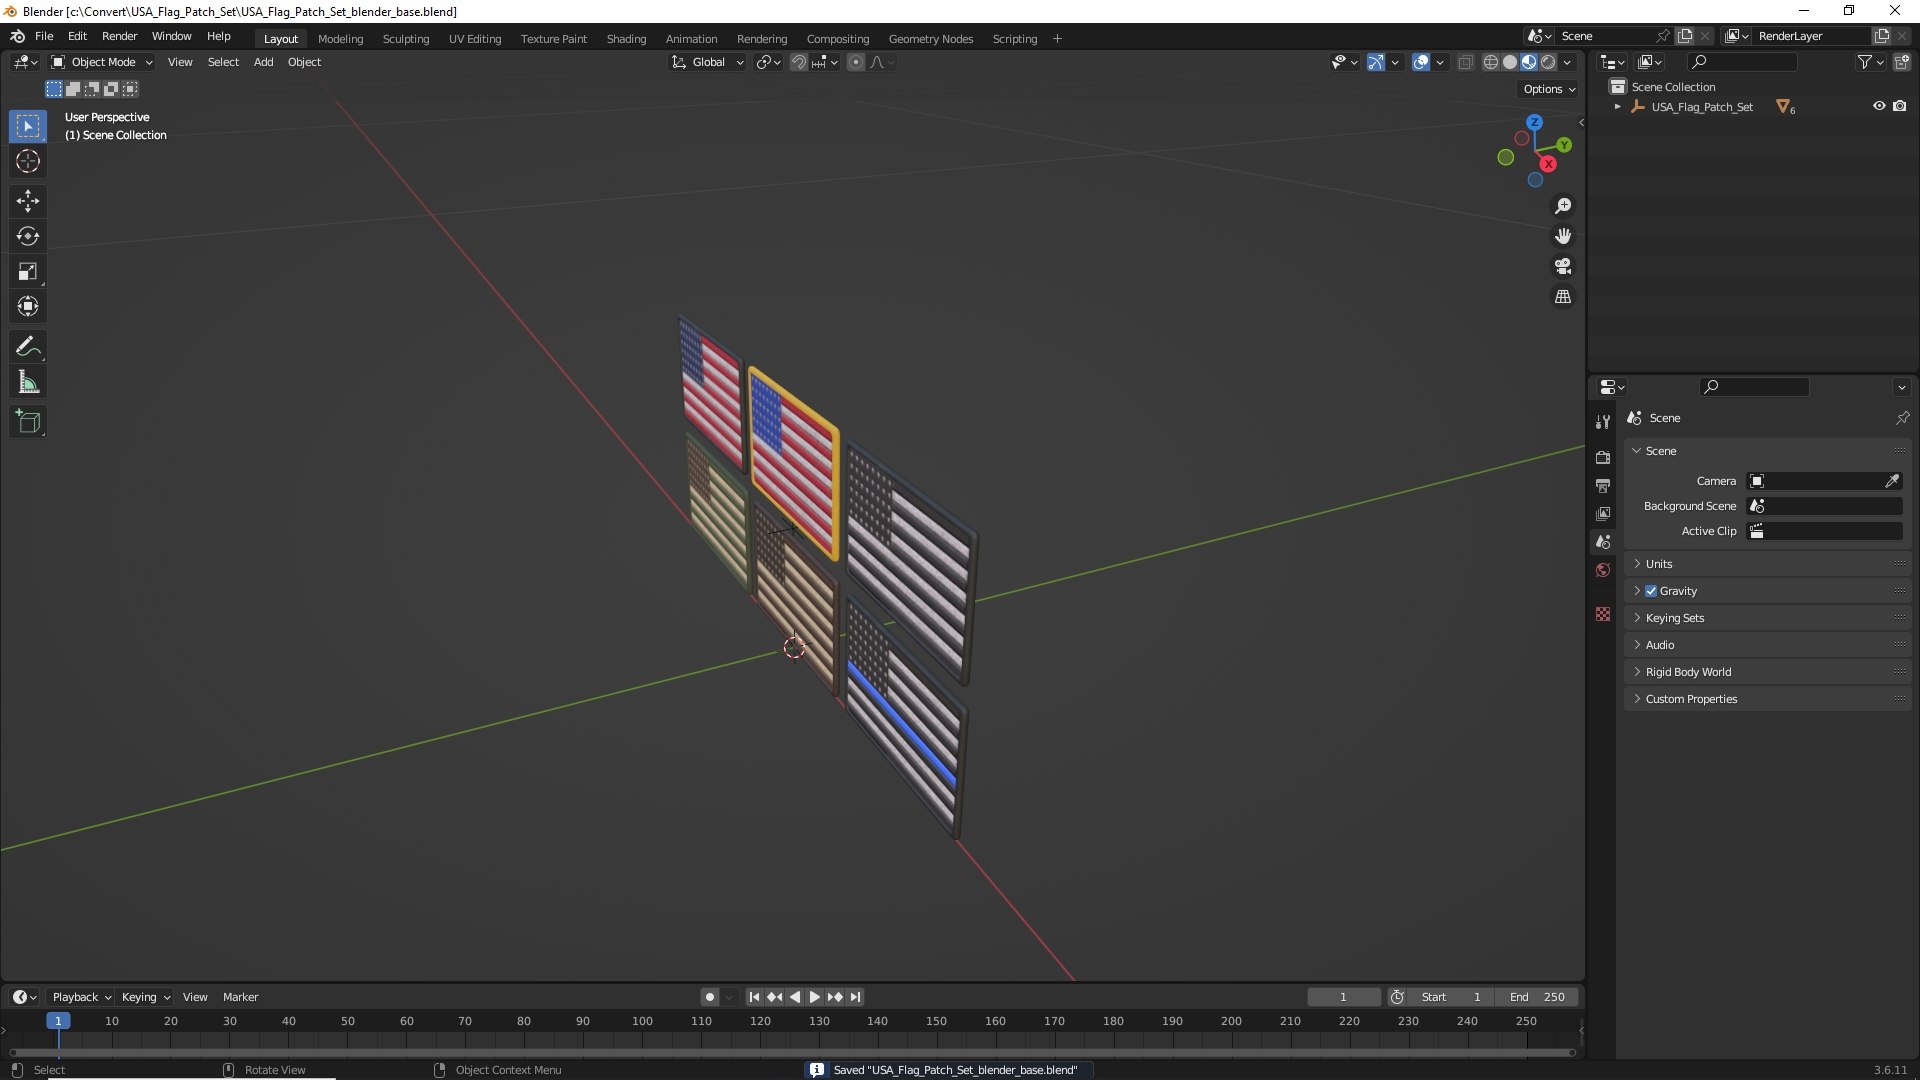Image resolution: width=1920 pixels, height=1080 pixels.
Task: Switch viewport to Solid shading
Action: click(x=1510, y=62)
